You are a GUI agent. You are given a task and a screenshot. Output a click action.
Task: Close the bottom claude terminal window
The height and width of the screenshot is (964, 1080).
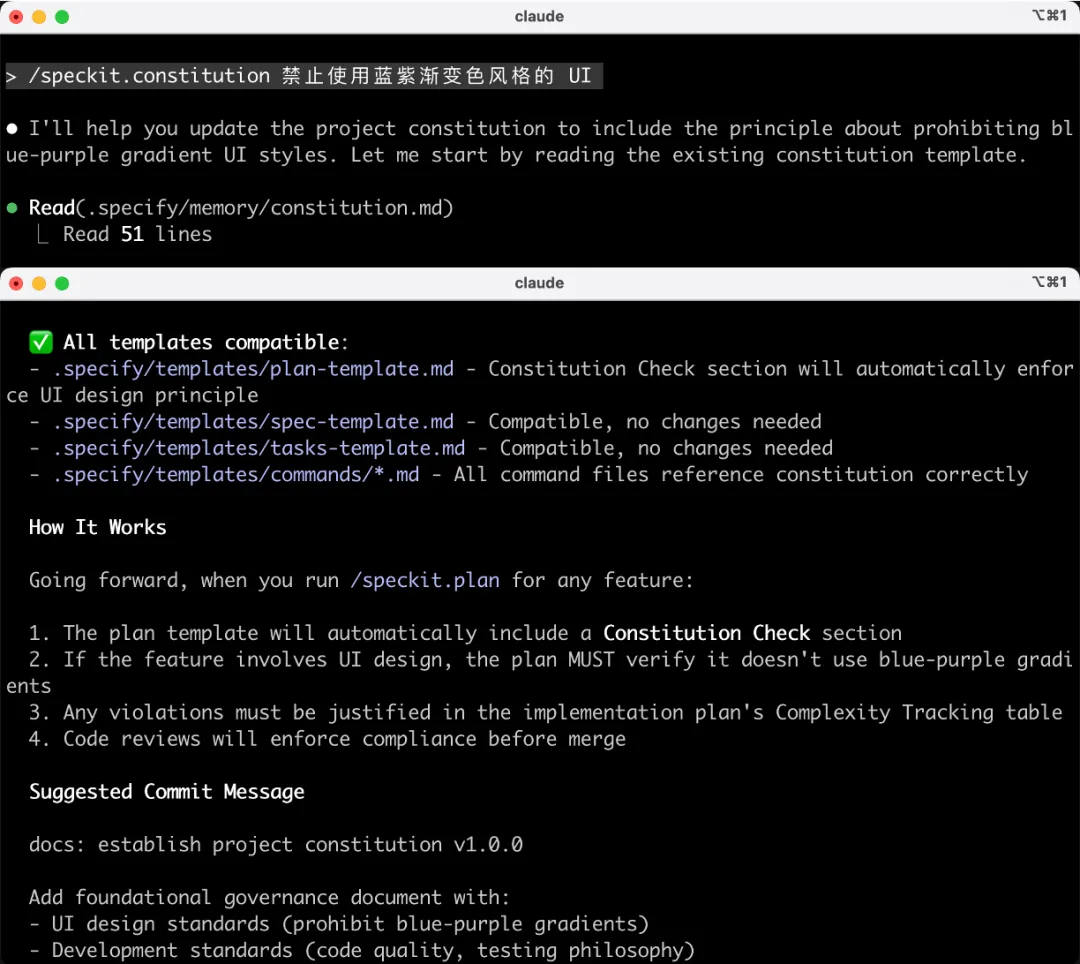point(16,283)
